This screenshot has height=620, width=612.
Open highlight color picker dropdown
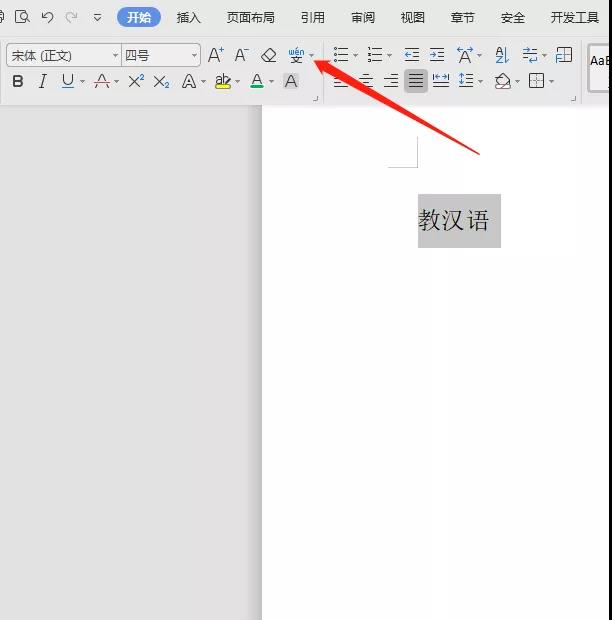[x=238, y=81]
